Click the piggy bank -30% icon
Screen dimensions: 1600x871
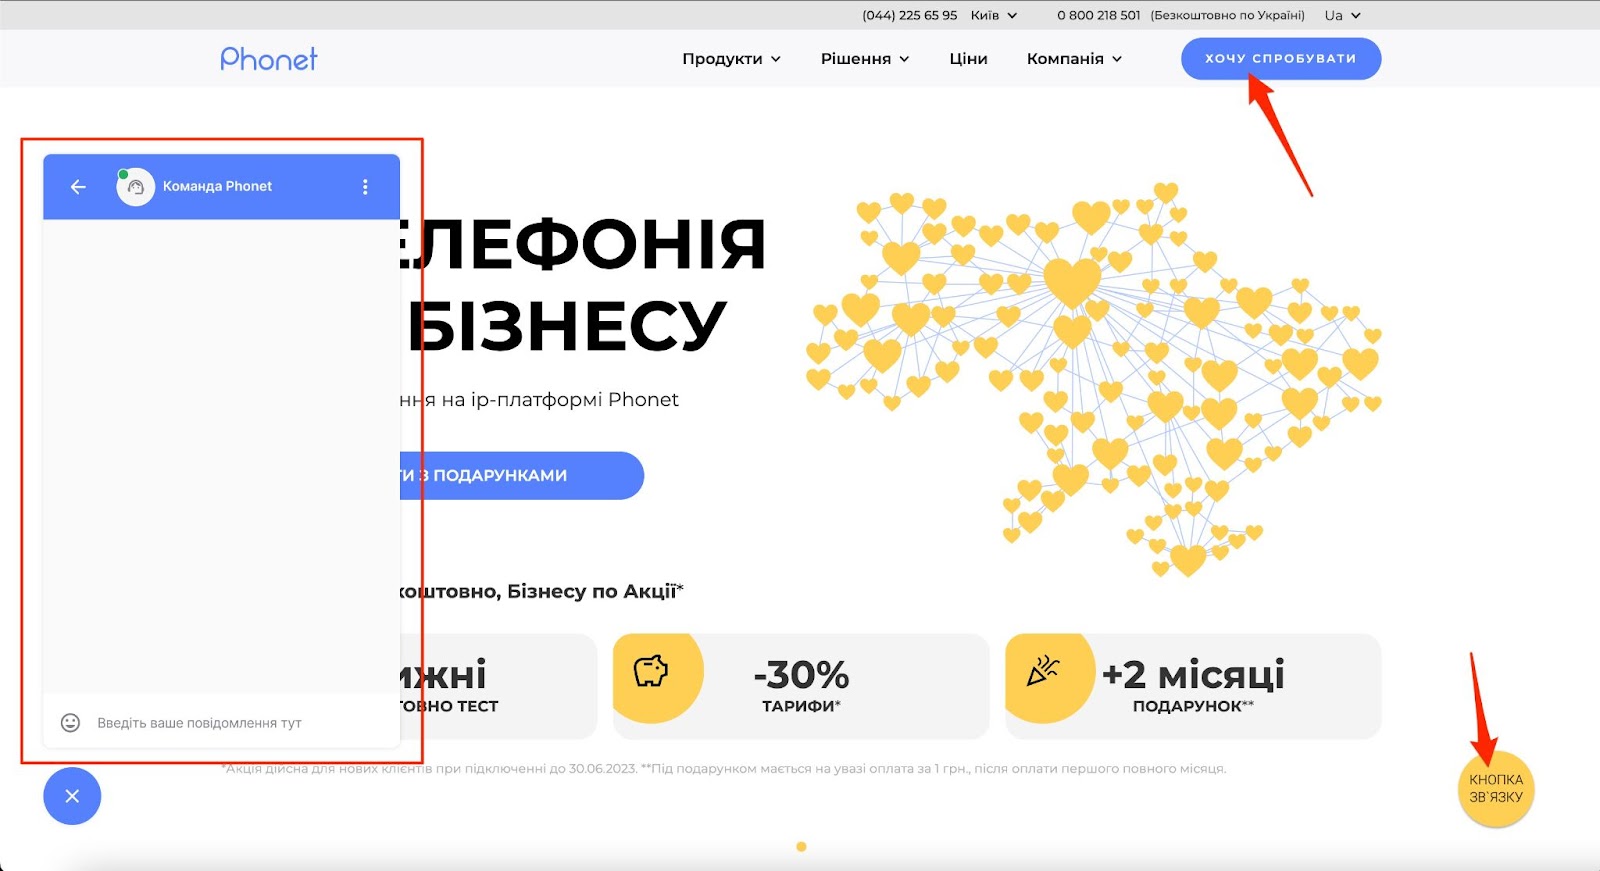pyautogui.click(x=651, y=671)
